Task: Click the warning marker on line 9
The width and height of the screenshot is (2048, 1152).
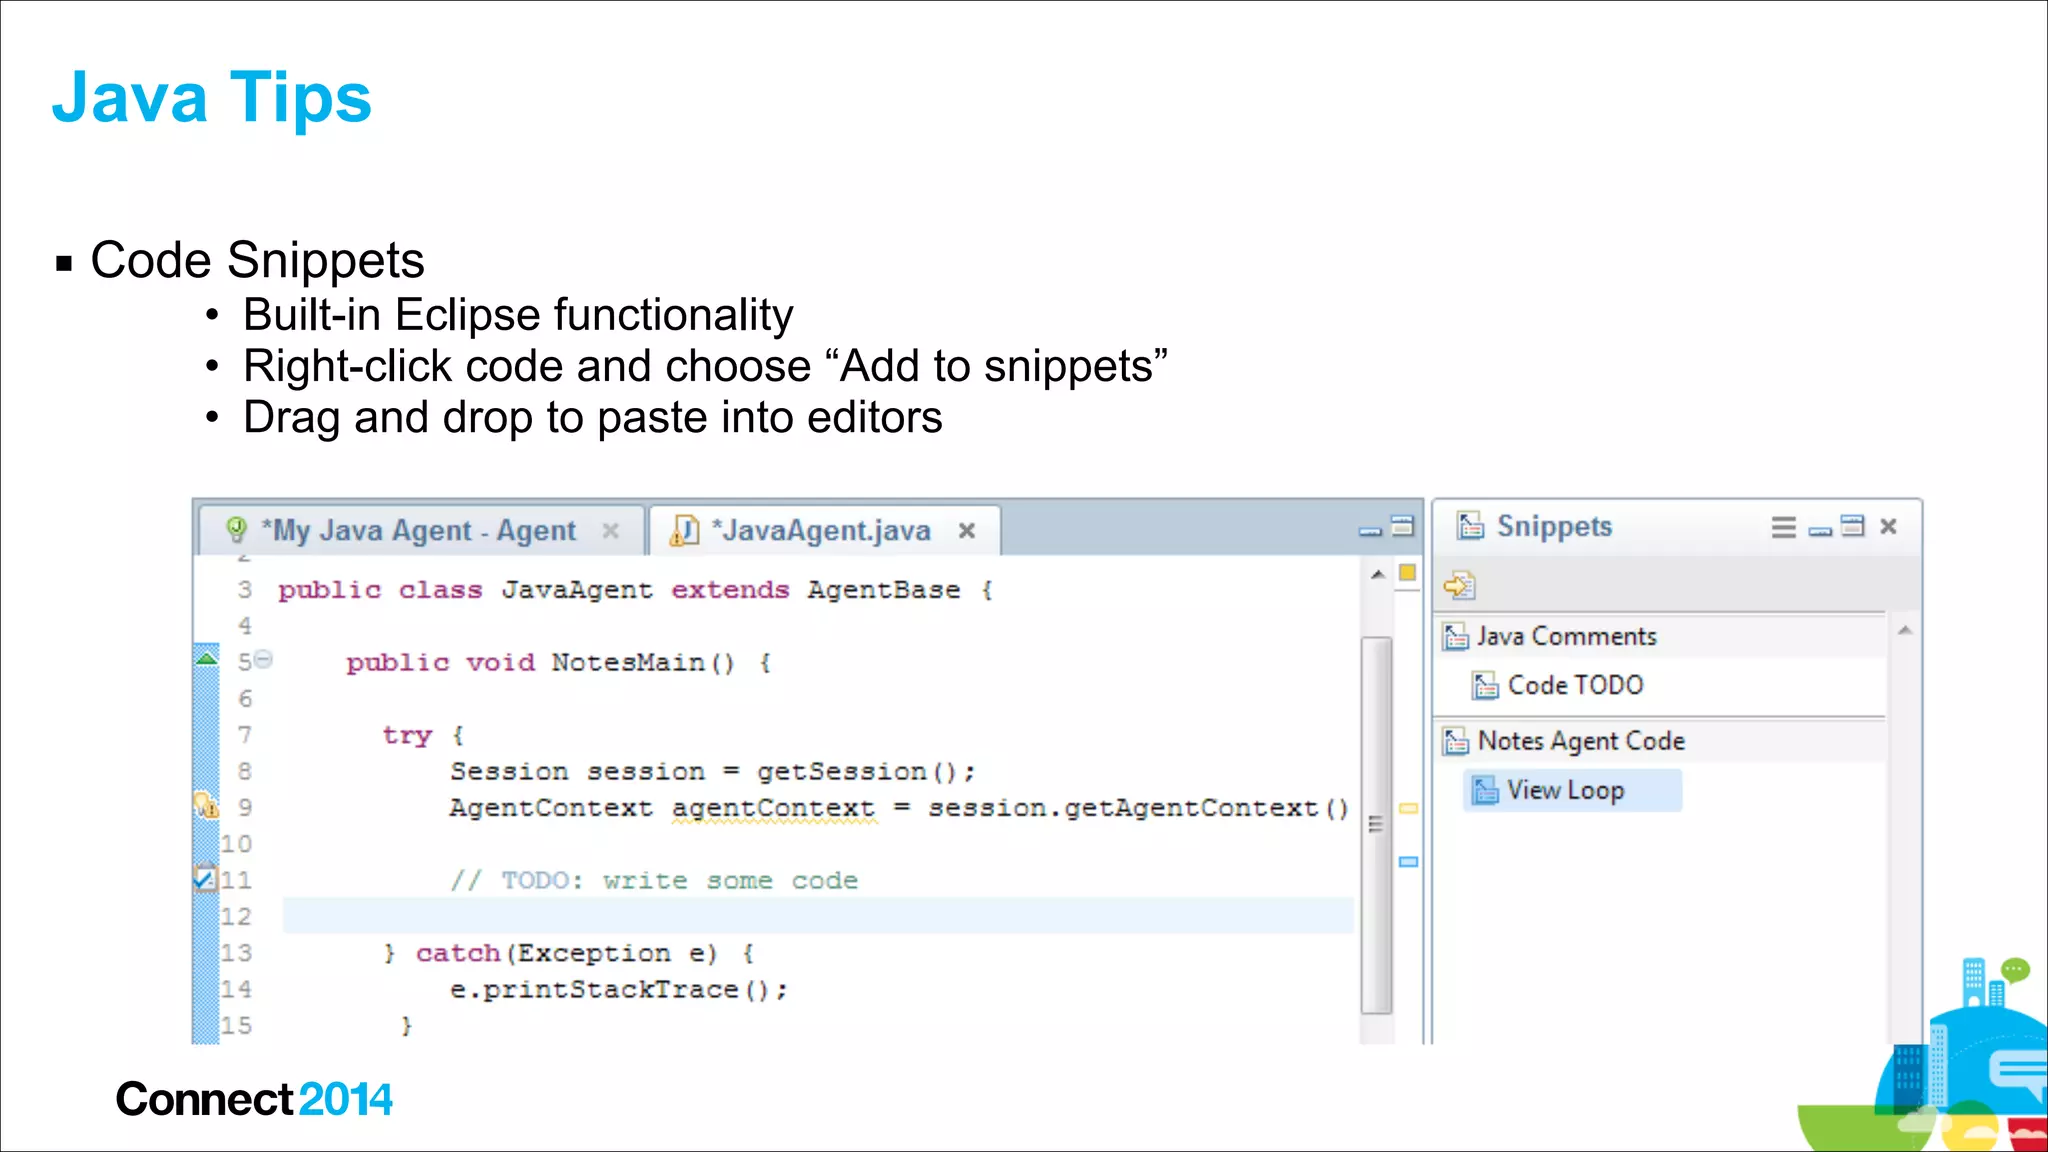Action: tap(206, 805)
